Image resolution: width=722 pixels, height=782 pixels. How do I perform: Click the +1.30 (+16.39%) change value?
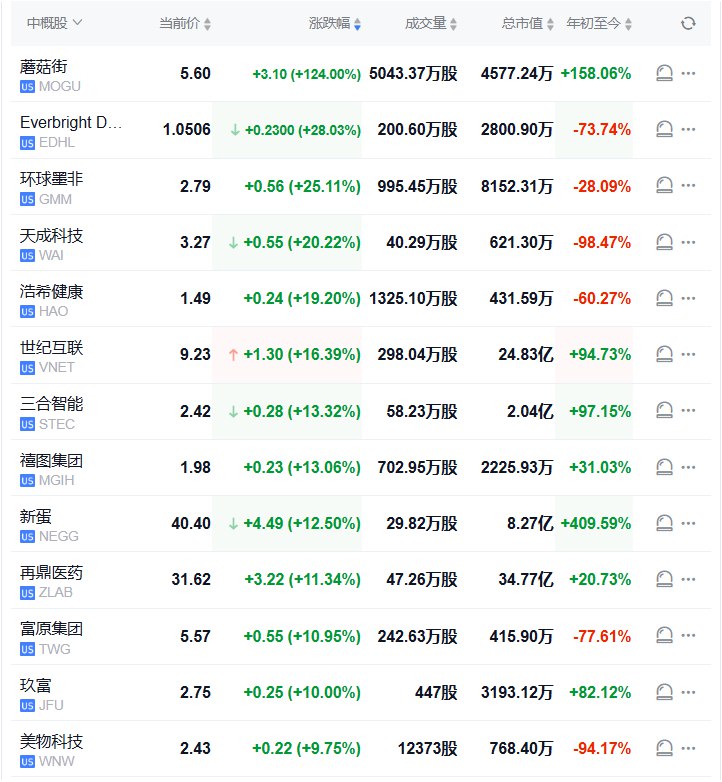302,355
